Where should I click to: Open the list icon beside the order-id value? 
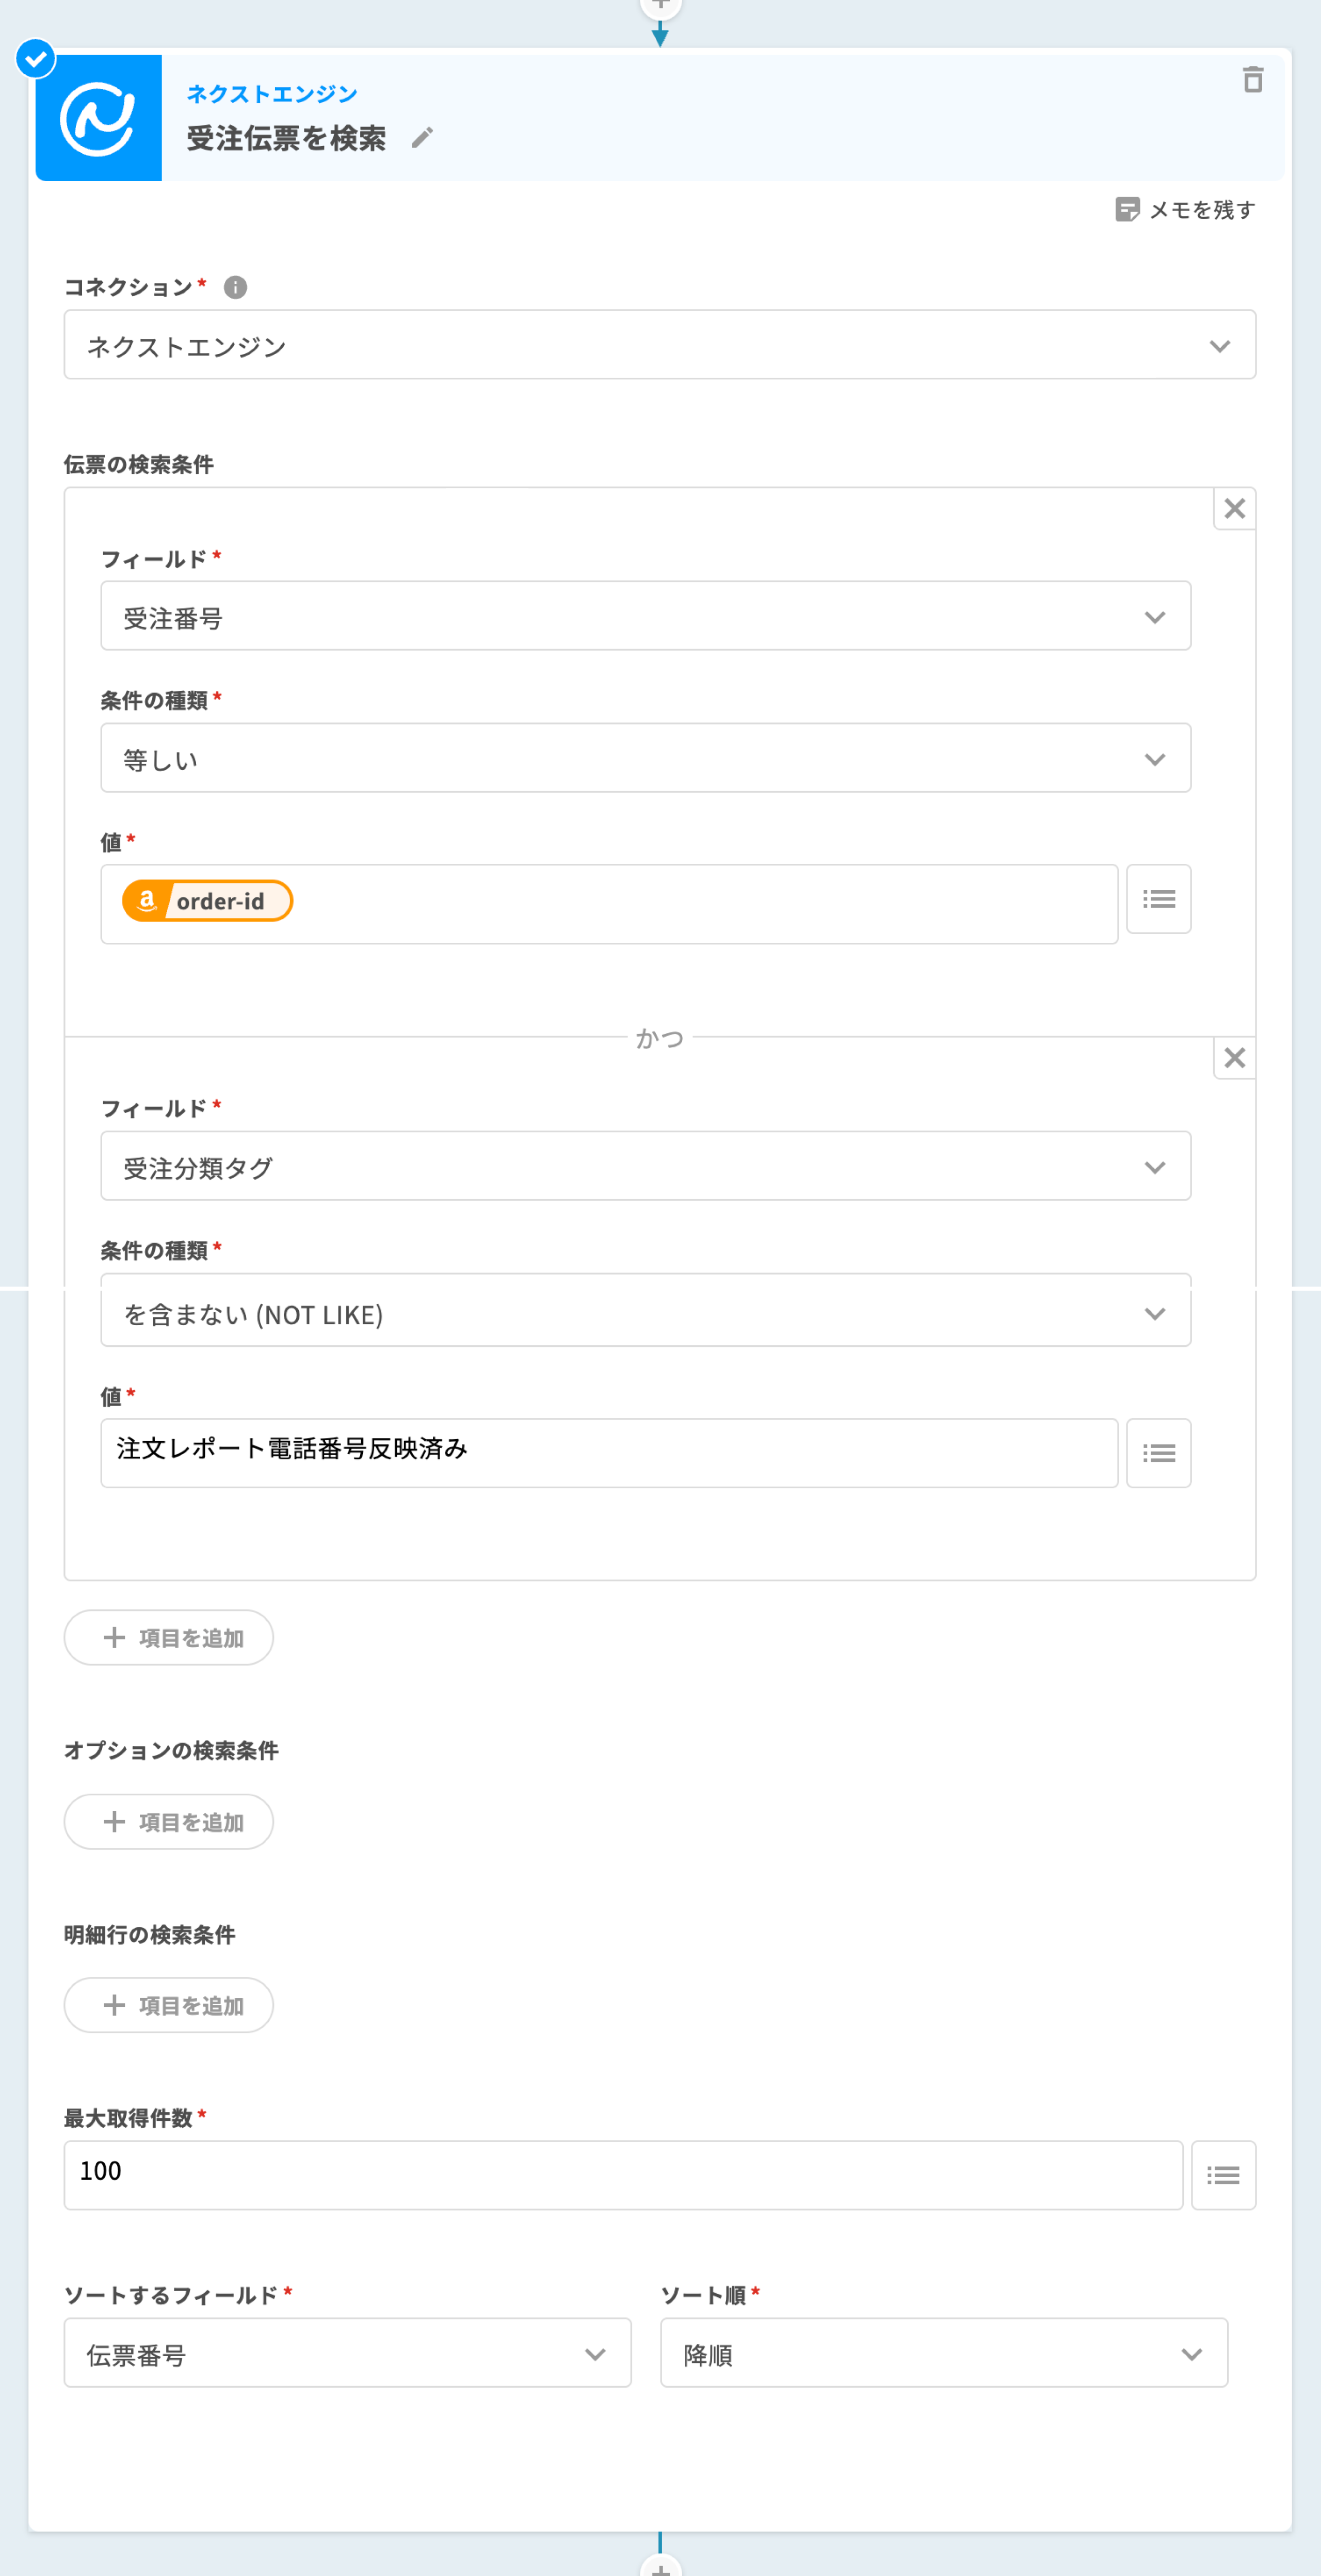pyautogui.click(x=1158, y=899)
